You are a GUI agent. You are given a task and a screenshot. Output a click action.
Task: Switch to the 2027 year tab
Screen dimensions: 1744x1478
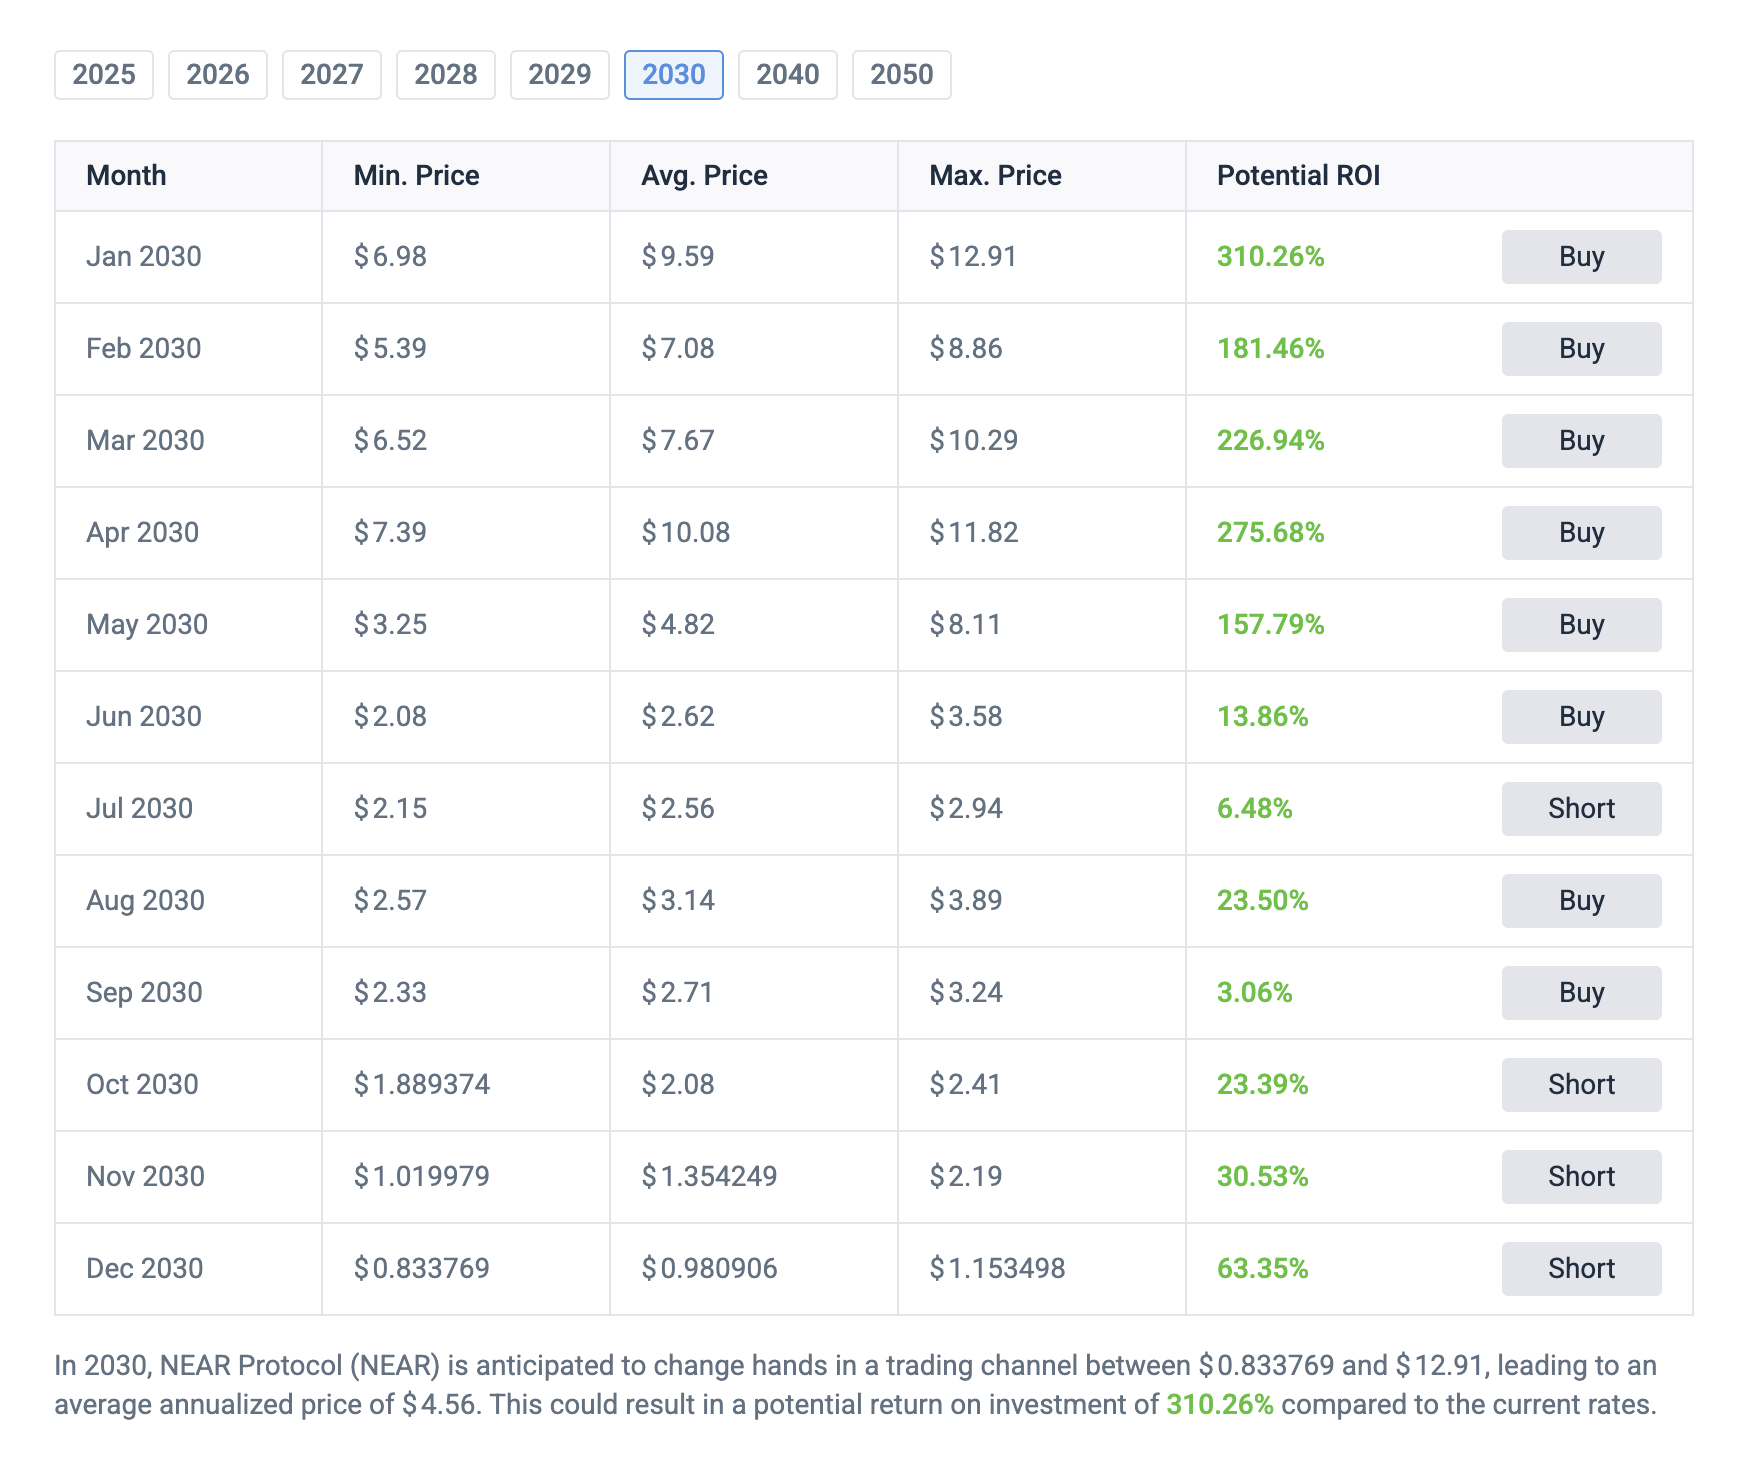(x=332, y=75)
